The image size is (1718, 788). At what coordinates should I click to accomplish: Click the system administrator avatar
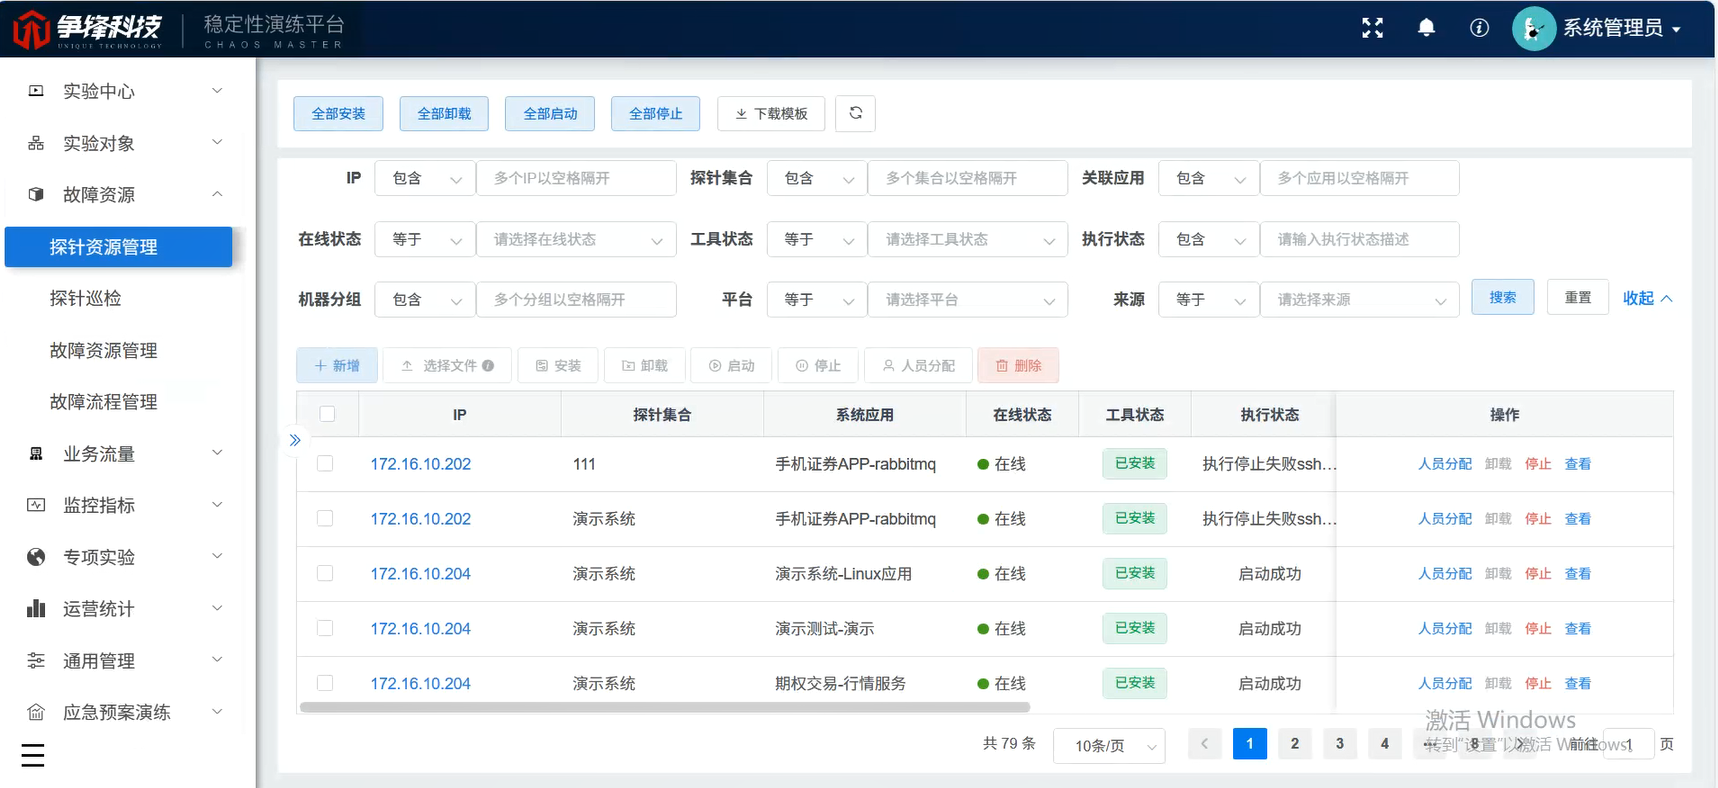point(1533,28)
